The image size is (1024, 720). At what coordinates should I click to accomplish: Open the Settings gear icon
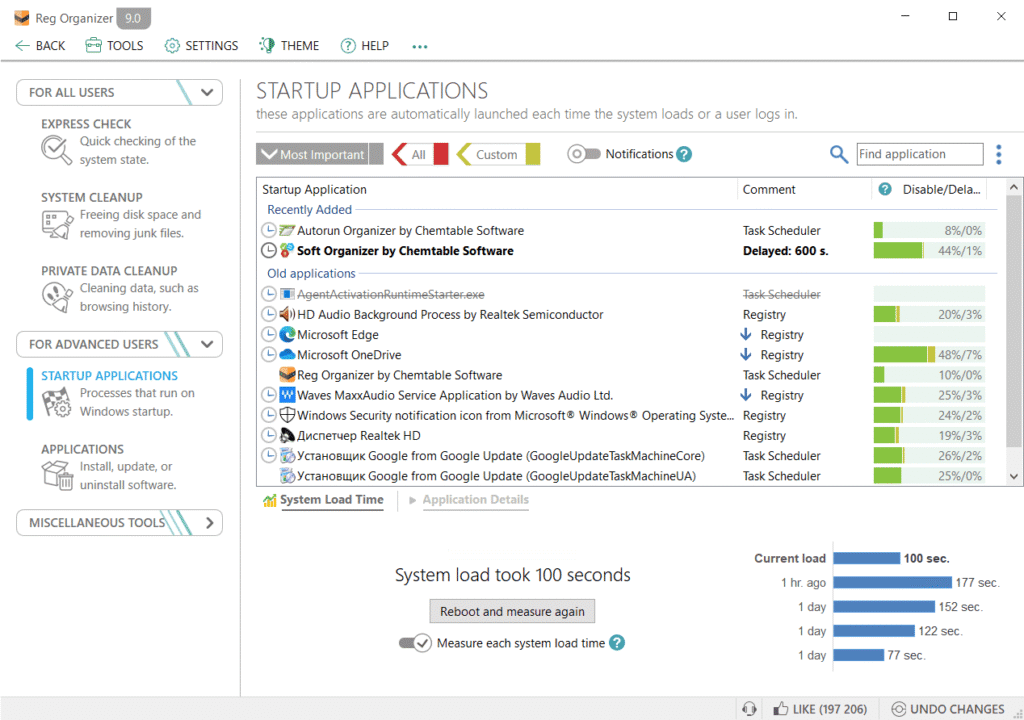[172, 46]
